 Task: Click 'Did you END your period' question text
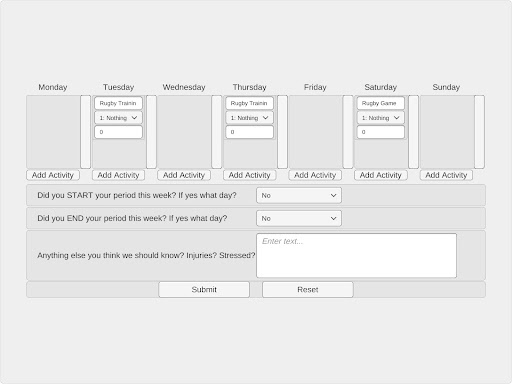tap(132, 218)
